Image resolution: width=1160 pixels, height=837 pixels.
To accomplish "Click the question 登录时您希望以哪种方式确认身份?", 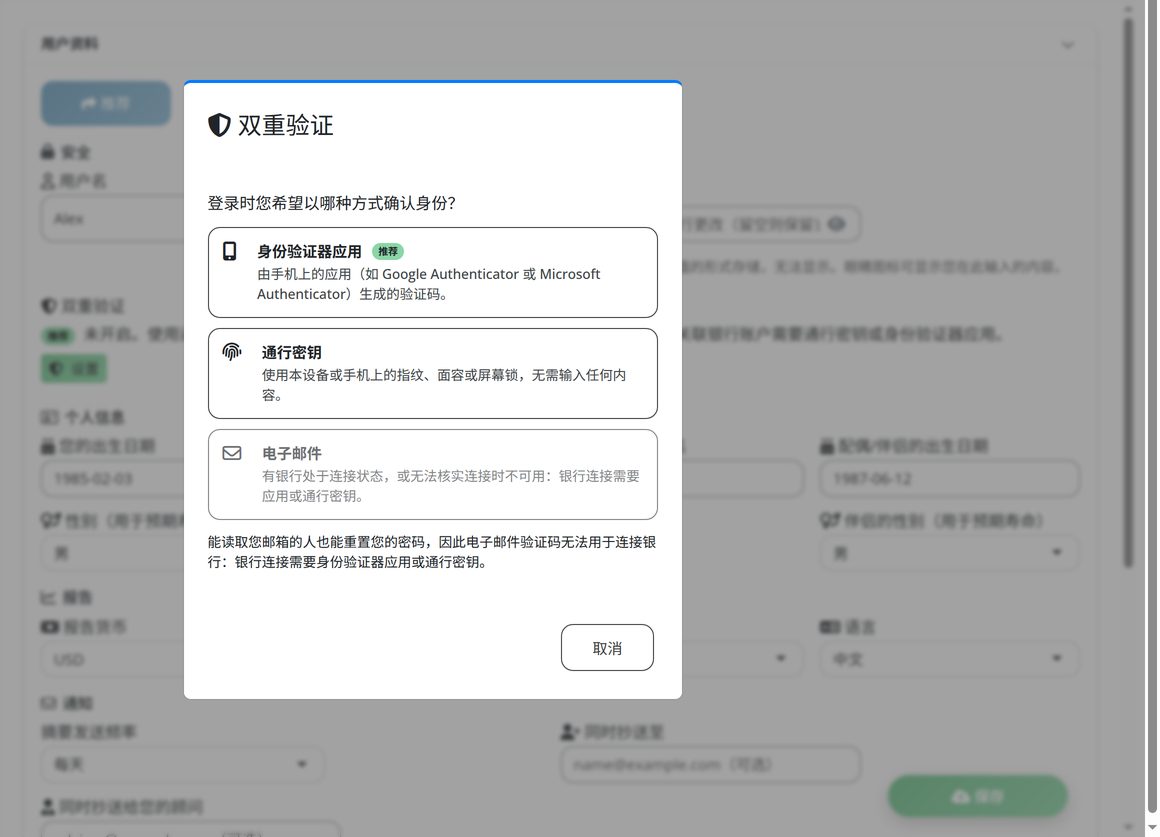I will pyautogui.click(x=331, y=203).
